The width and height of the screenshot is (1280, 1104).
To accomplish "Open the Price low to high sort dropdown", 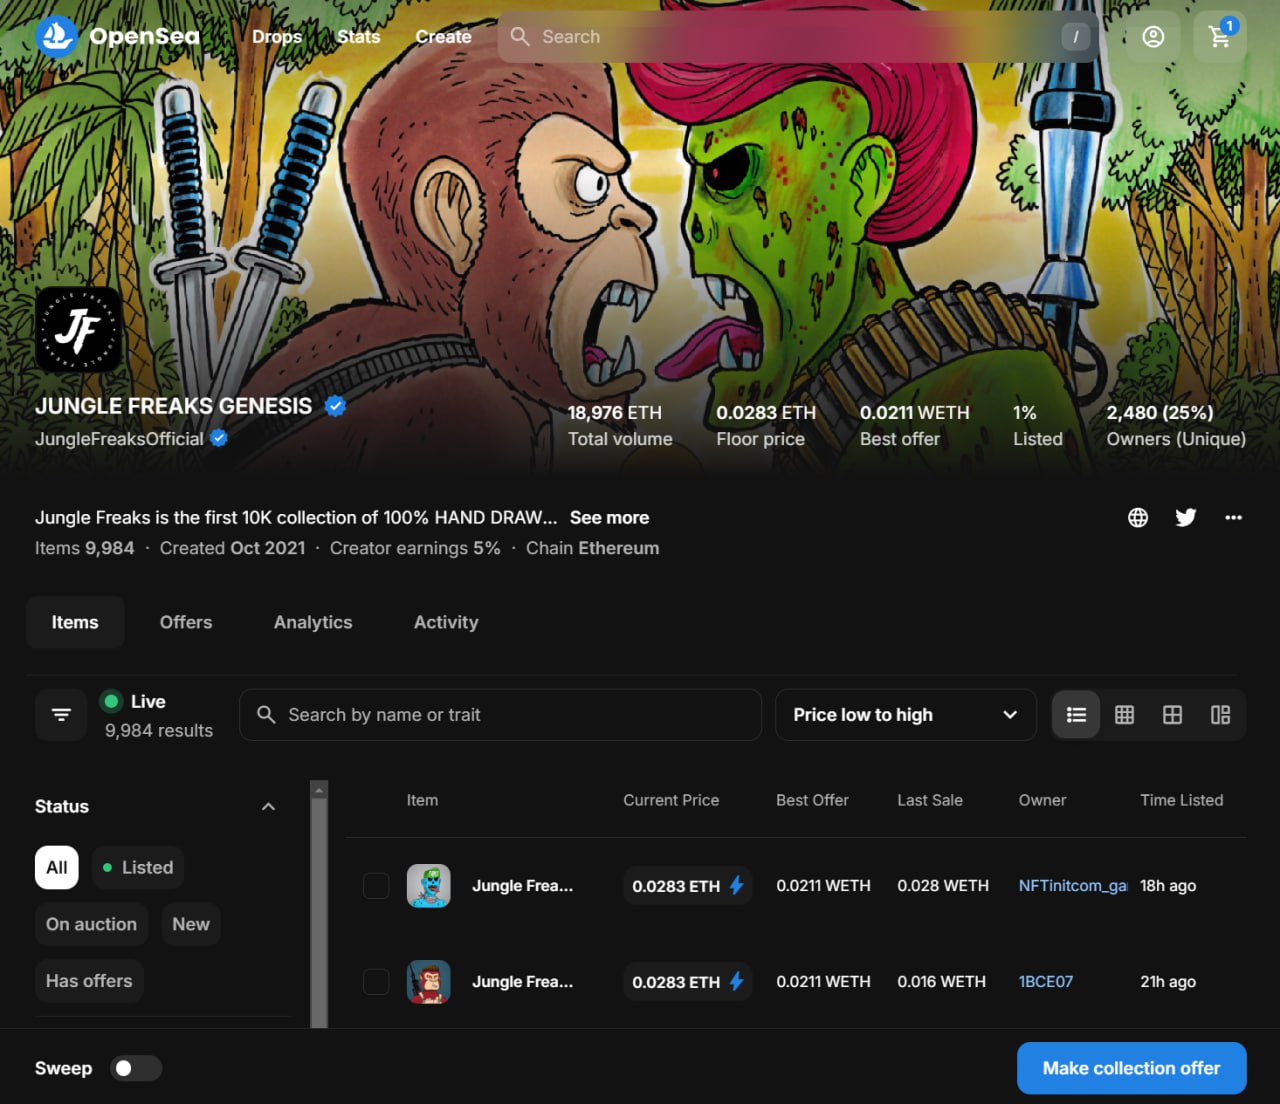I will click(x=906, y=715).
